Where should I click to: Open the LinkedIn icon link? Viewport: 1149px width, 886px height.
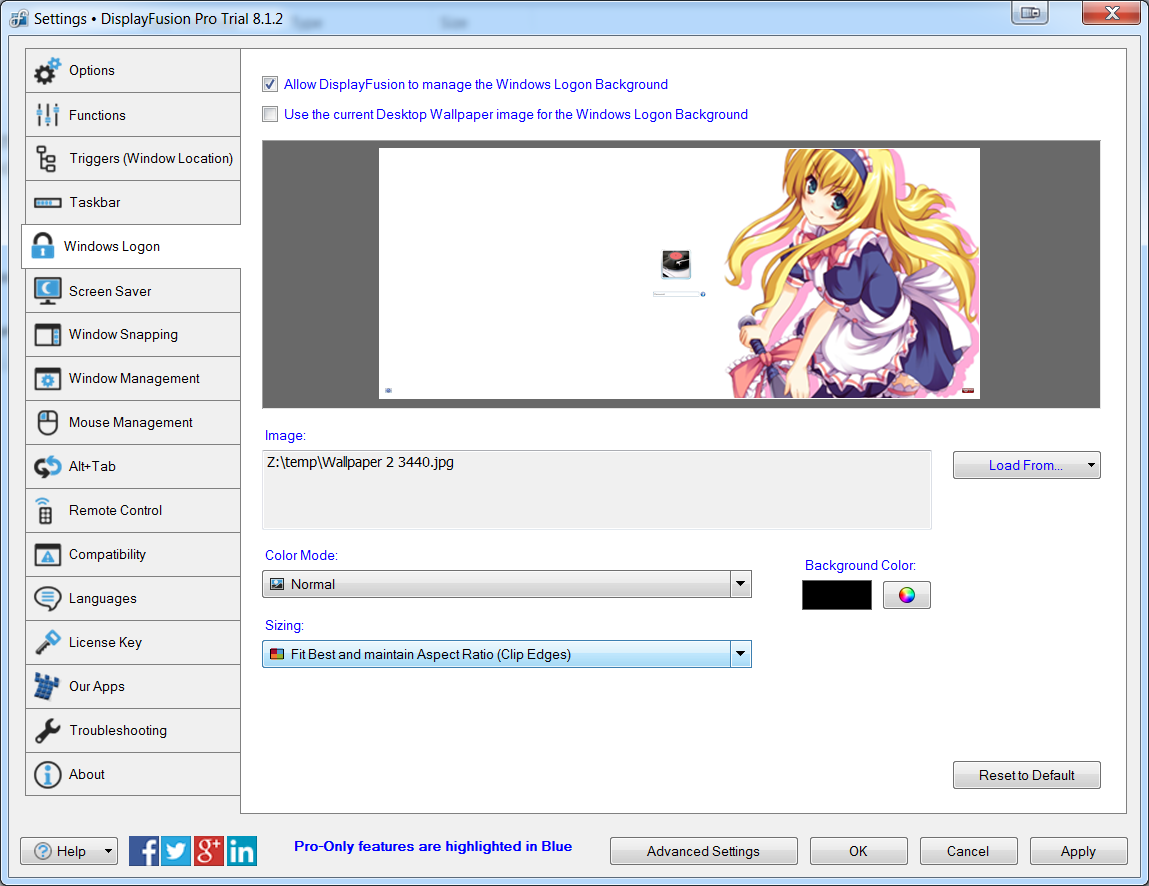[x=242, y=851]
